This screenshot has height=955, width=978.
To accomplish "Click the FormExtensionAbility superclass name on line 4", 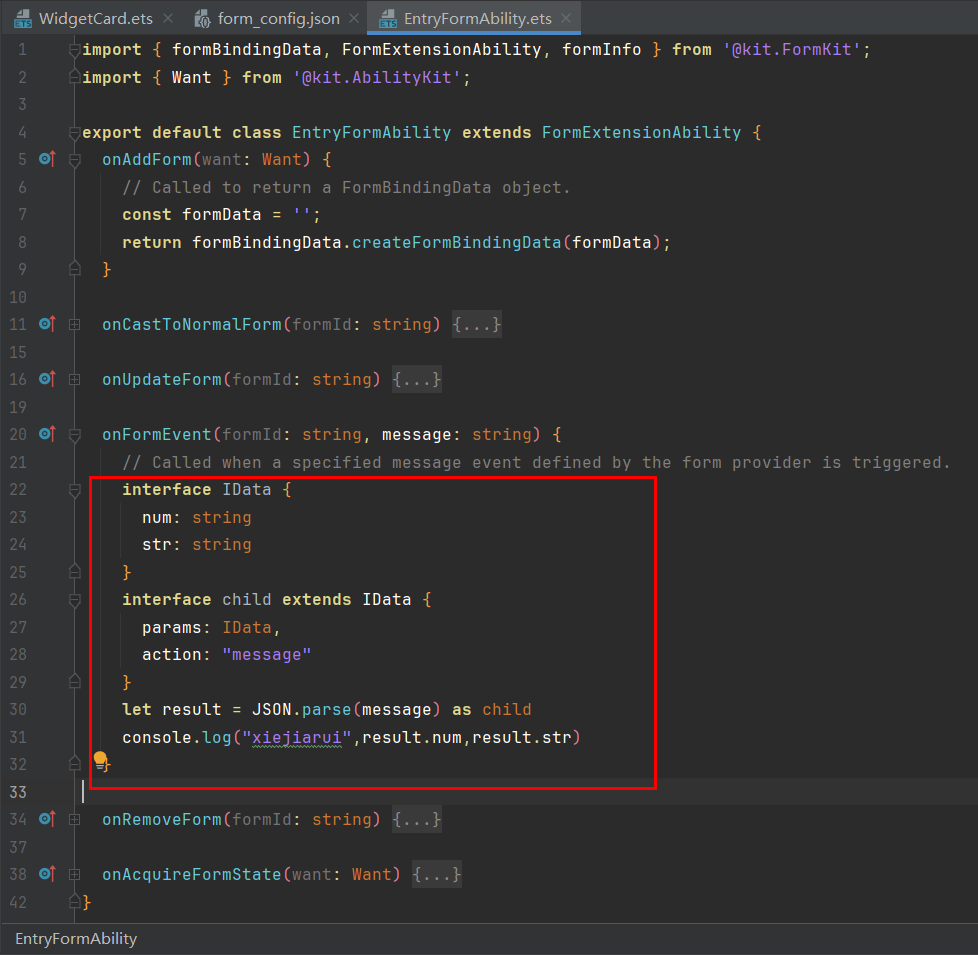I will tap(641, 132).
